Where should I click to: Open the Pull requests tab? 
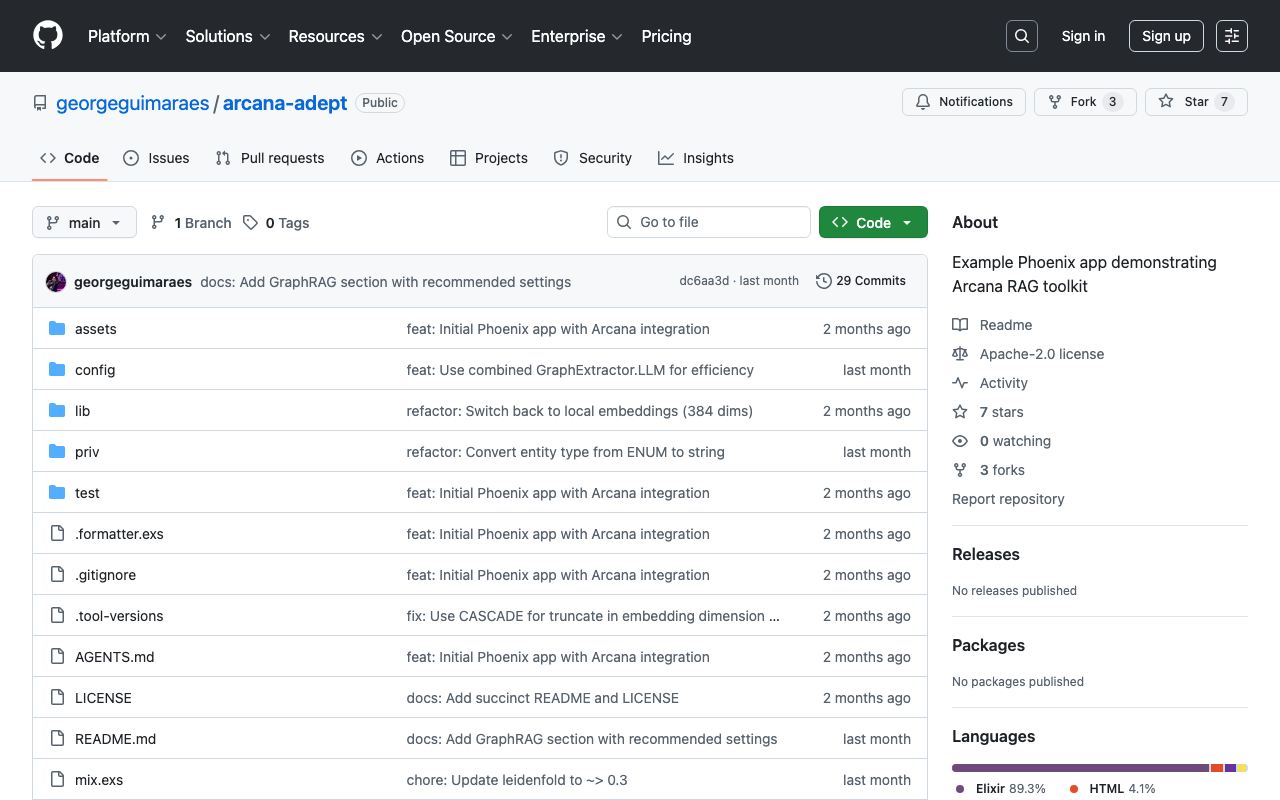click(270, 158)
